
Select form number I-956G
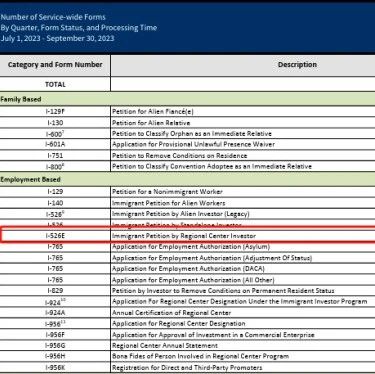[55, 345]
